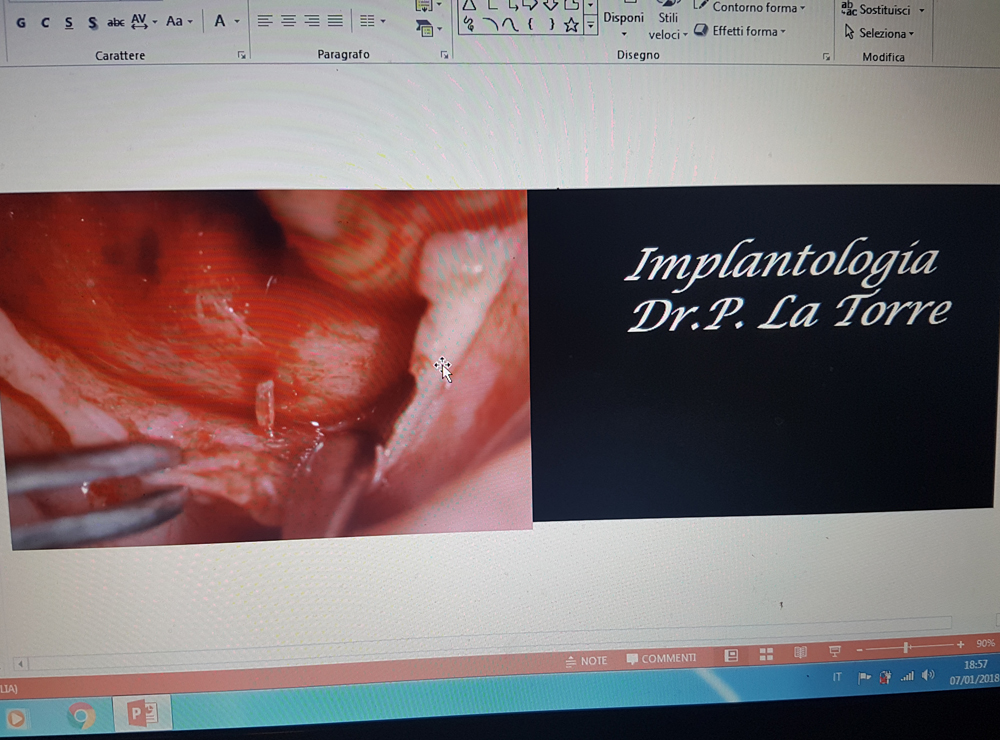This screenshot has width=1000, height=740.
Task: Click horizontal scrollbar left arrow
Action: (20, 664)
